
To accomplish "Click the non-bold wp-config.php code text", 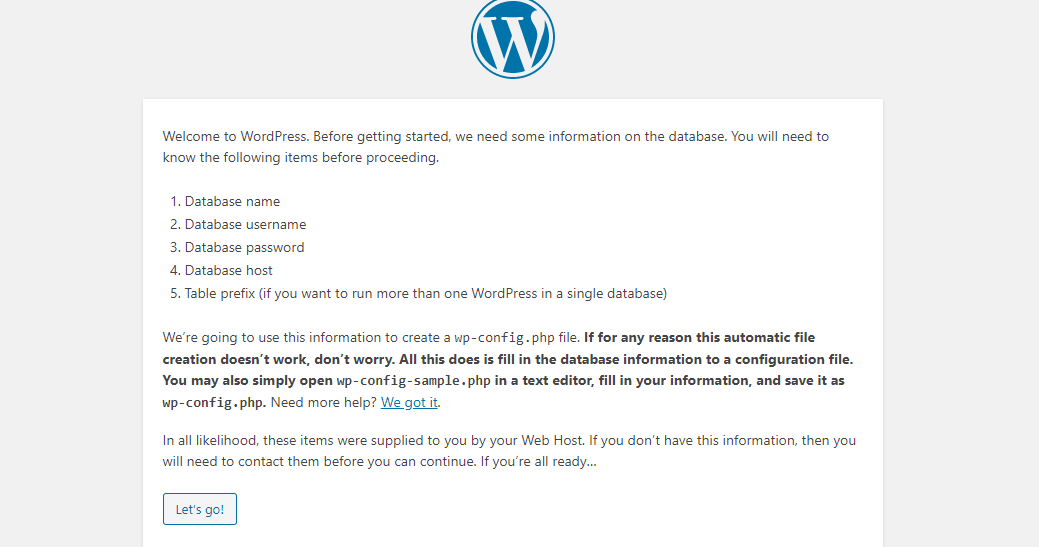I will [x=504, y=338].
